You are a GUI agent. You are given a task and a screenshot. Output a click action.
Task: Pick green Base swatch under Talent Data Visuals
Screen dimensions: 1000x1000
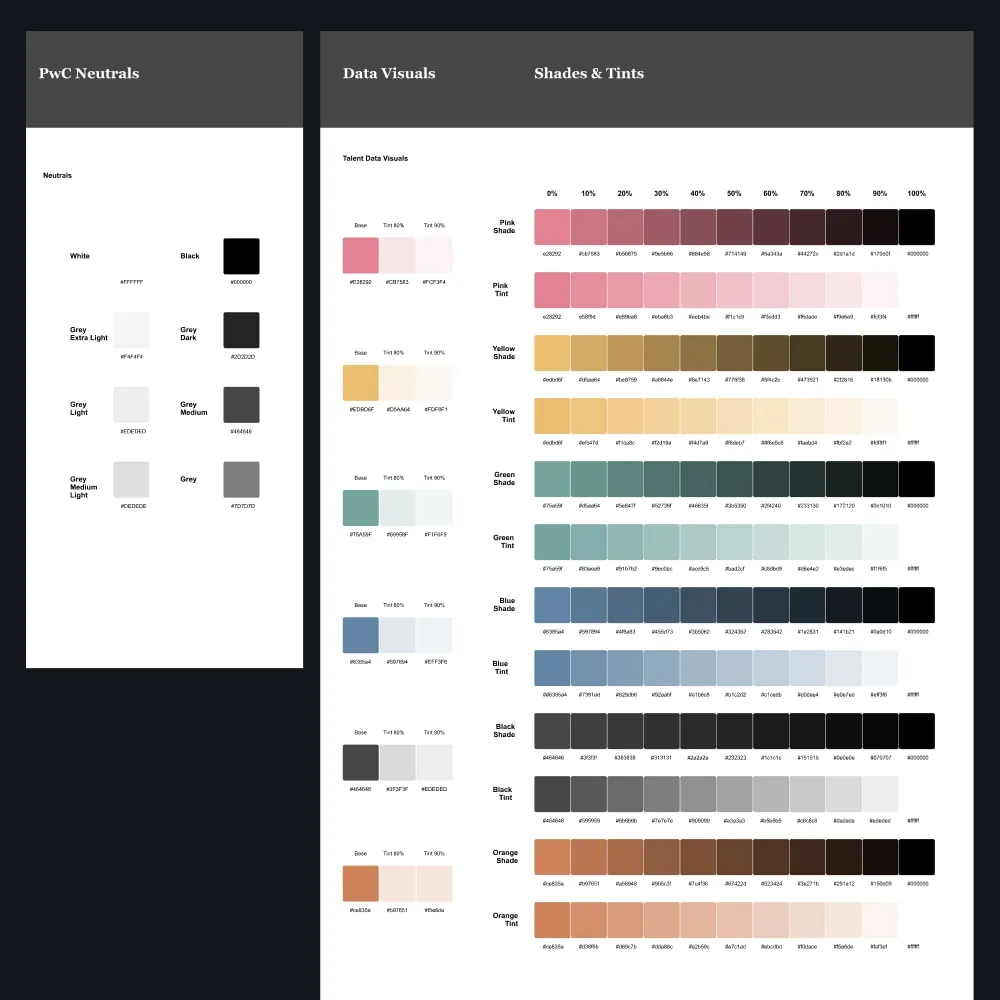(x=361, y=508)
